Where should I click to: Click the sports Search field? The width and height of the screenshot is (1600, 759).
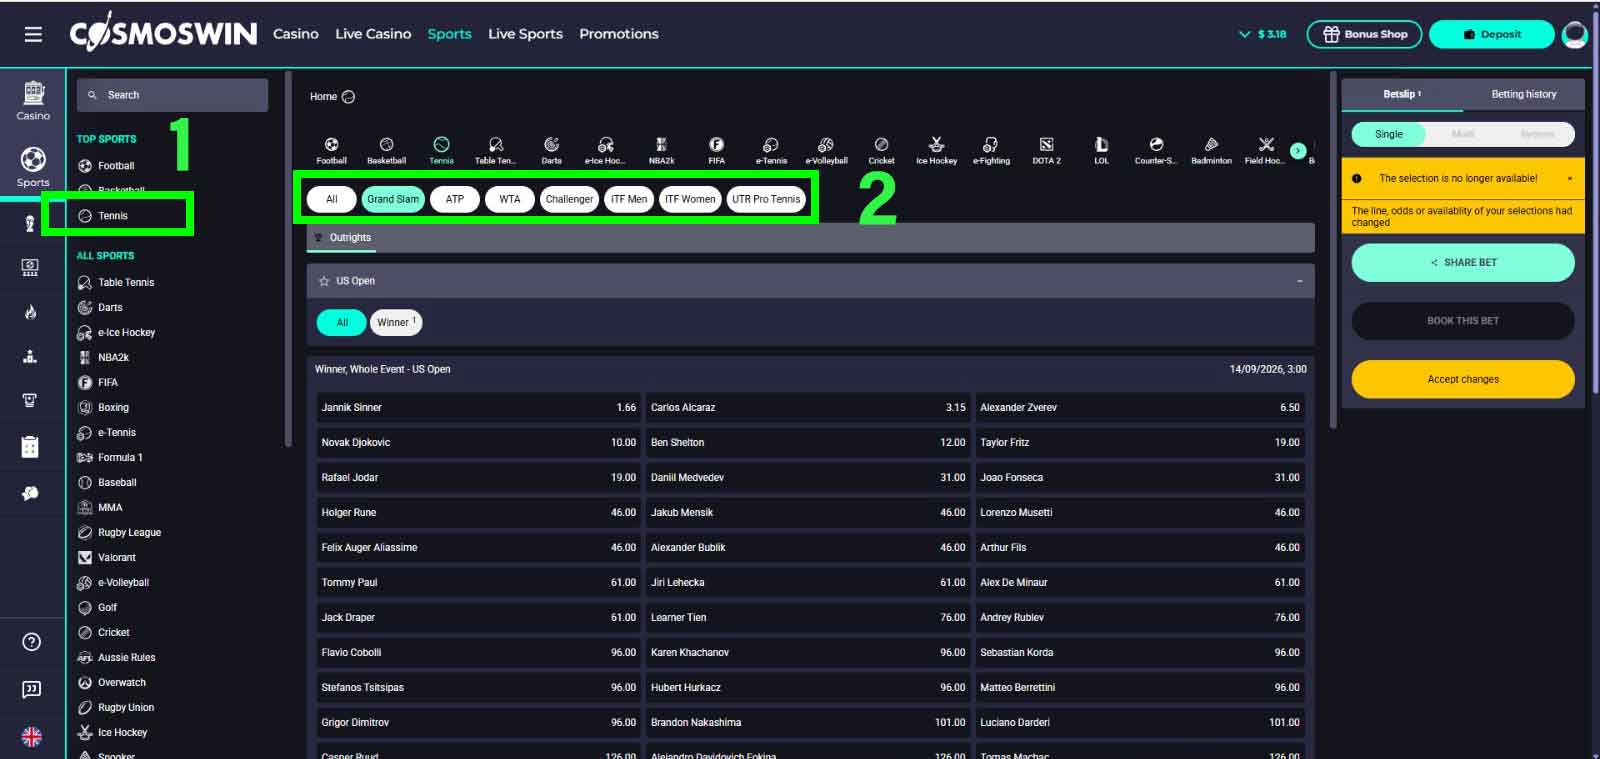pos(172,95)
